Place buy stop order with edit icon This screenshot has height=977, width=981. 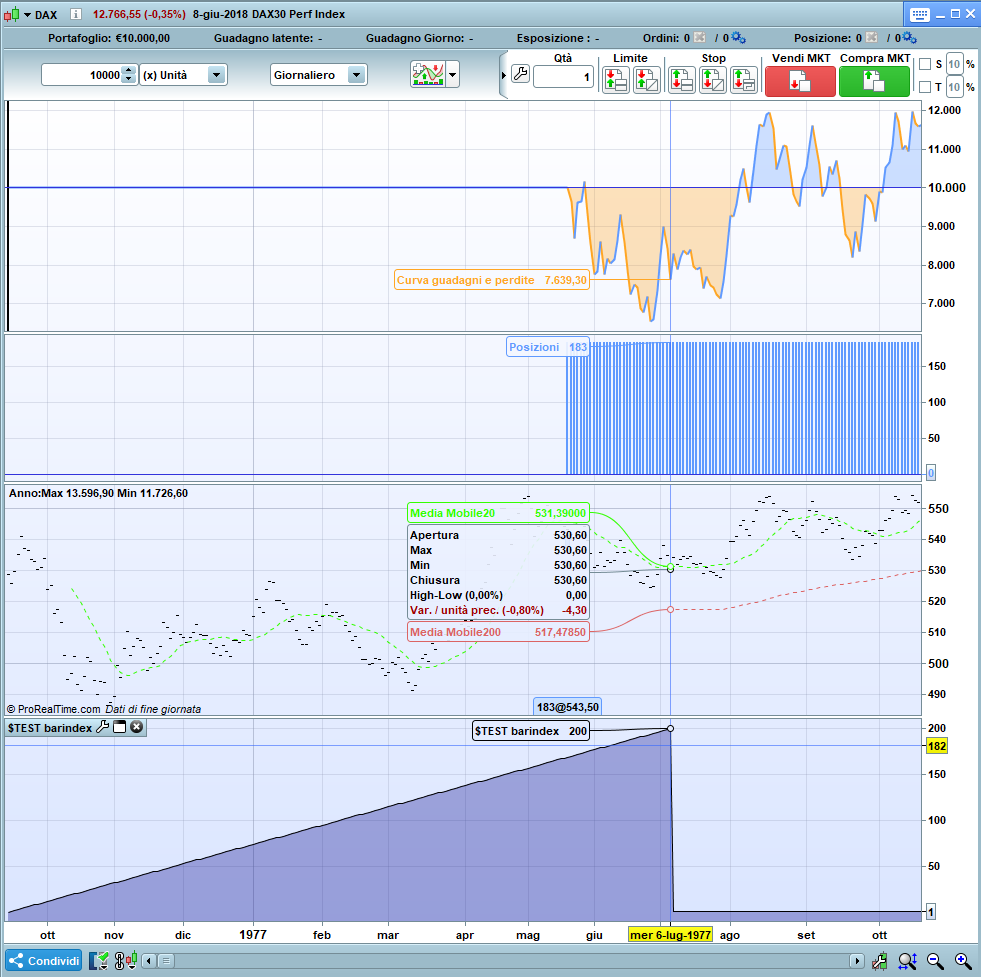pos(713,80)
